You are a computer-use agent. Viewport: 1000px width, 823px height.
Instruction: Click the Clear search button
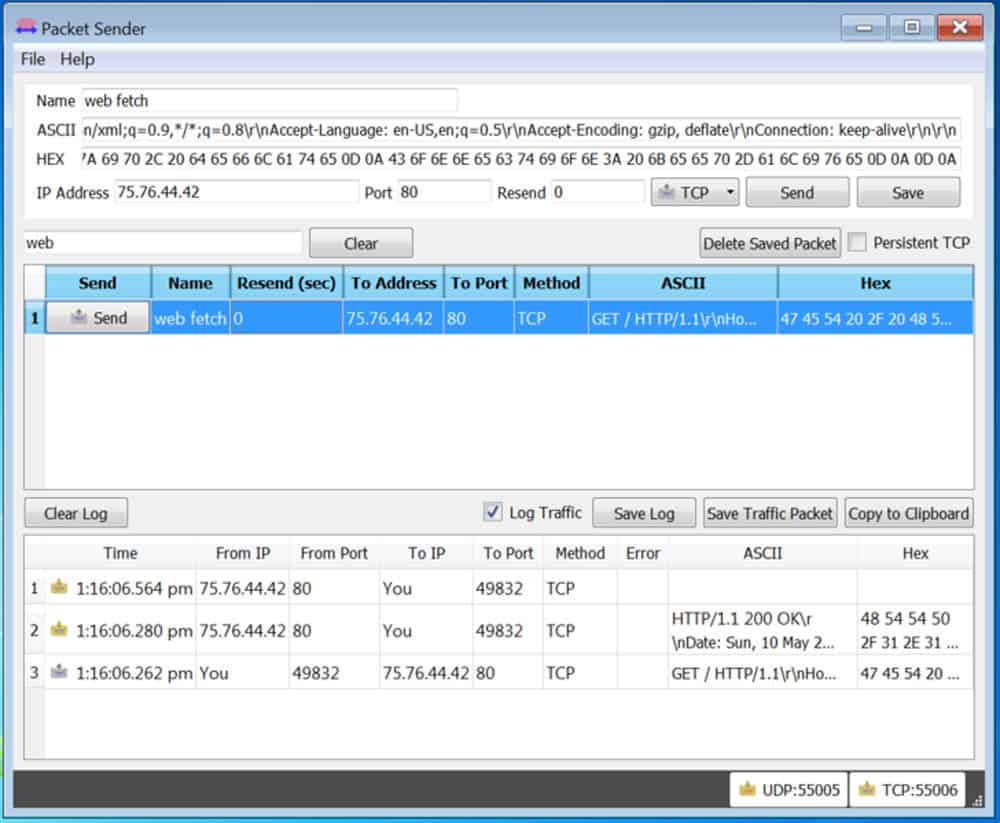(361, 244)
